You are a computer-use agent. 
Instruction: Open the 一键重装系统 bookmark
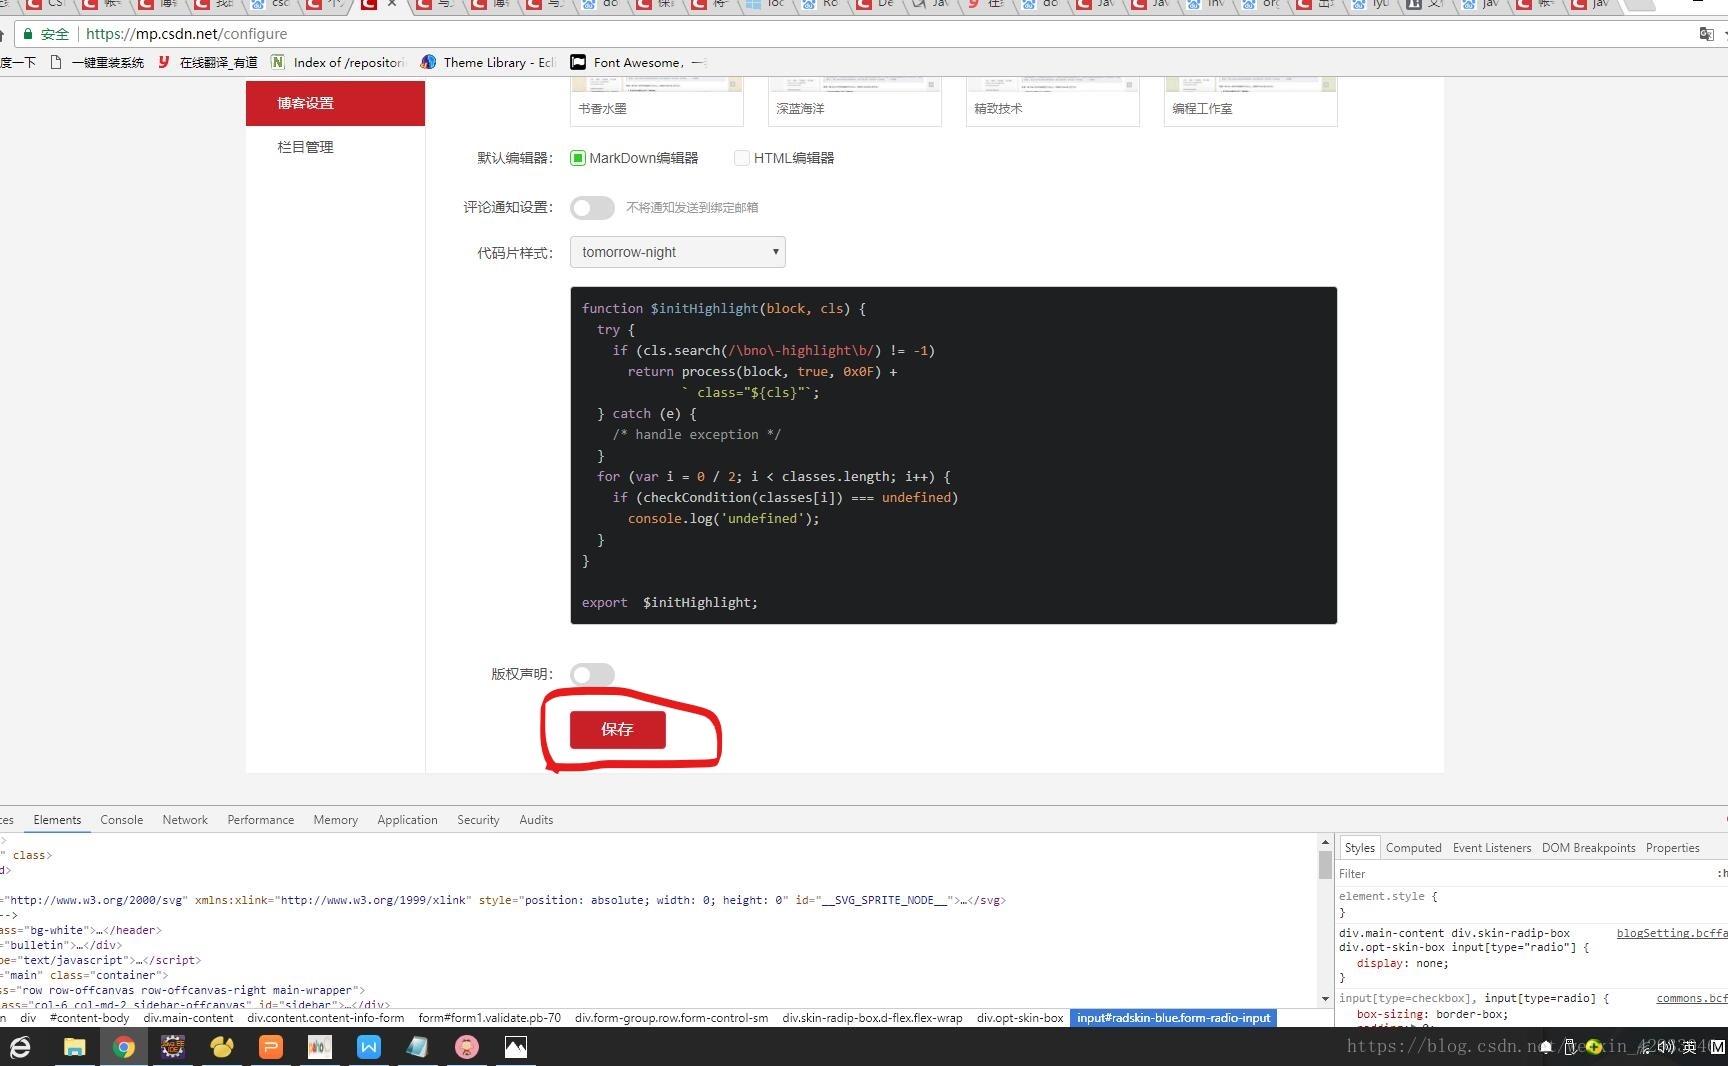click(x=96, y=62)
